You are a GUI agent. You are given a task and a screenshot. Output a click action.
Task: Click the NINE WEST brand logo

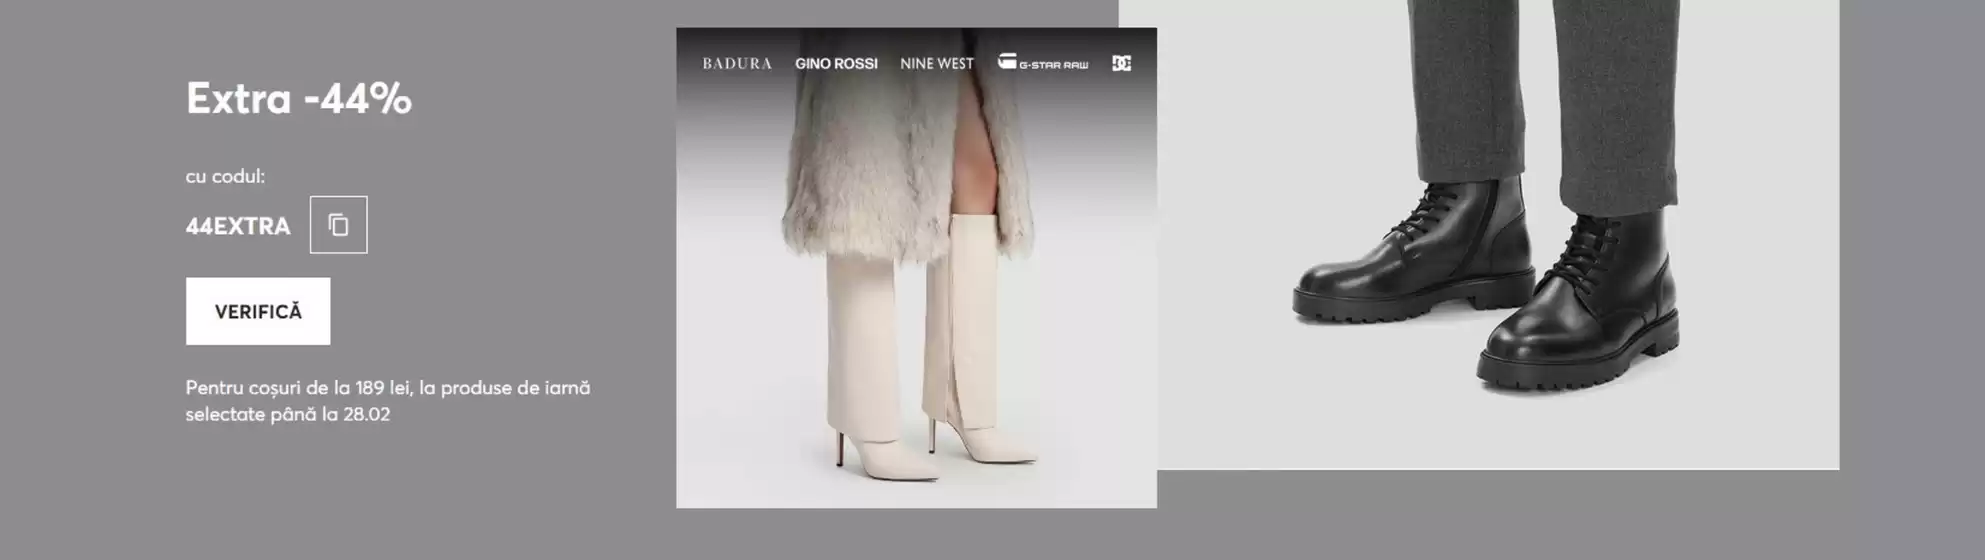tap(936, 64)
